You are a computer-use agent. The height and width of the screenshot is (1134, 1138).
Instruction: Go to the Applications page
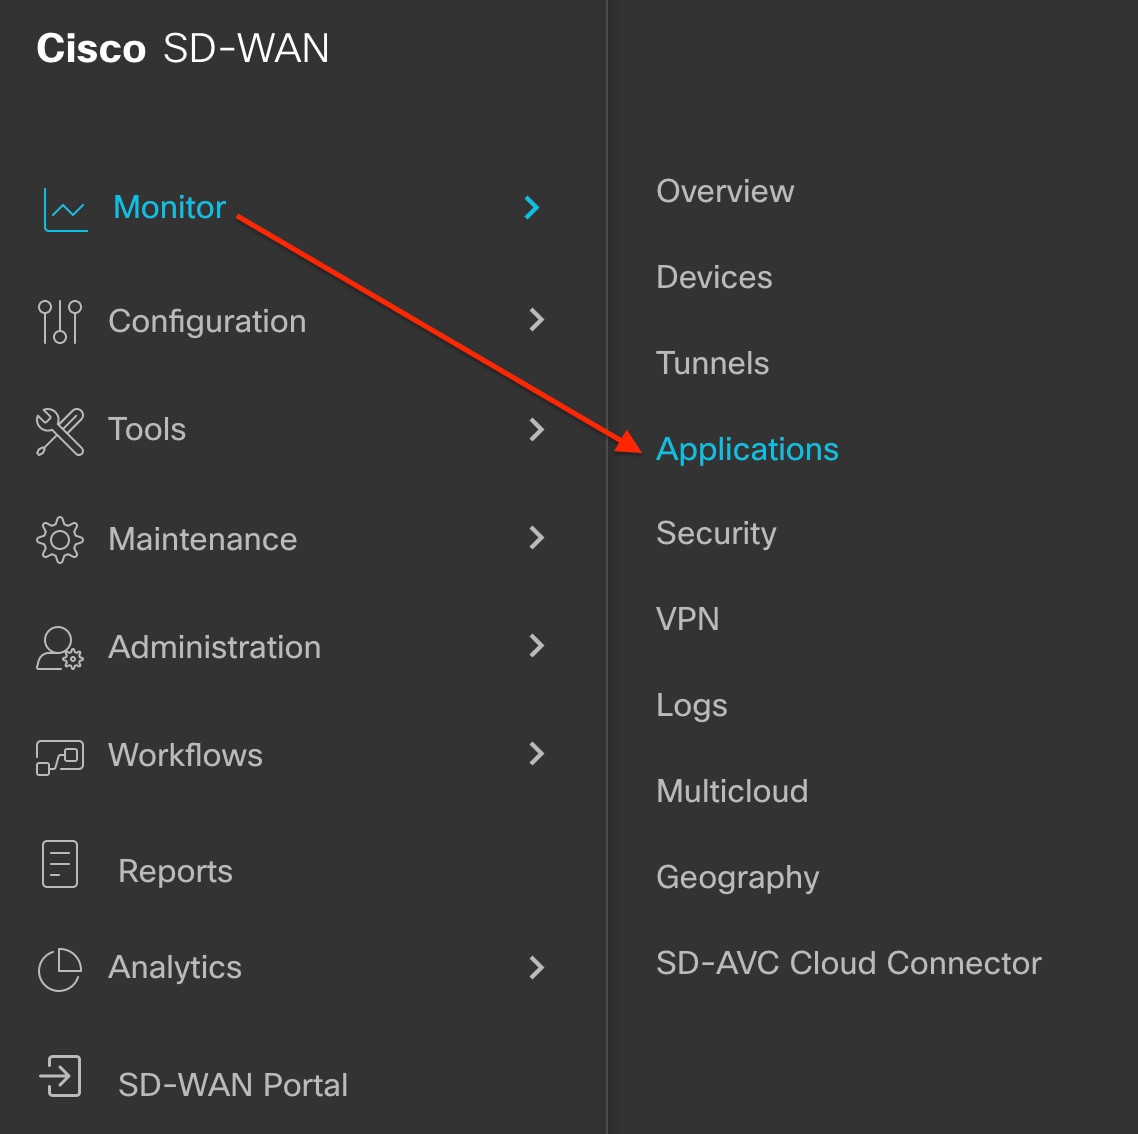pyautogui.click(x=747, y=449)
